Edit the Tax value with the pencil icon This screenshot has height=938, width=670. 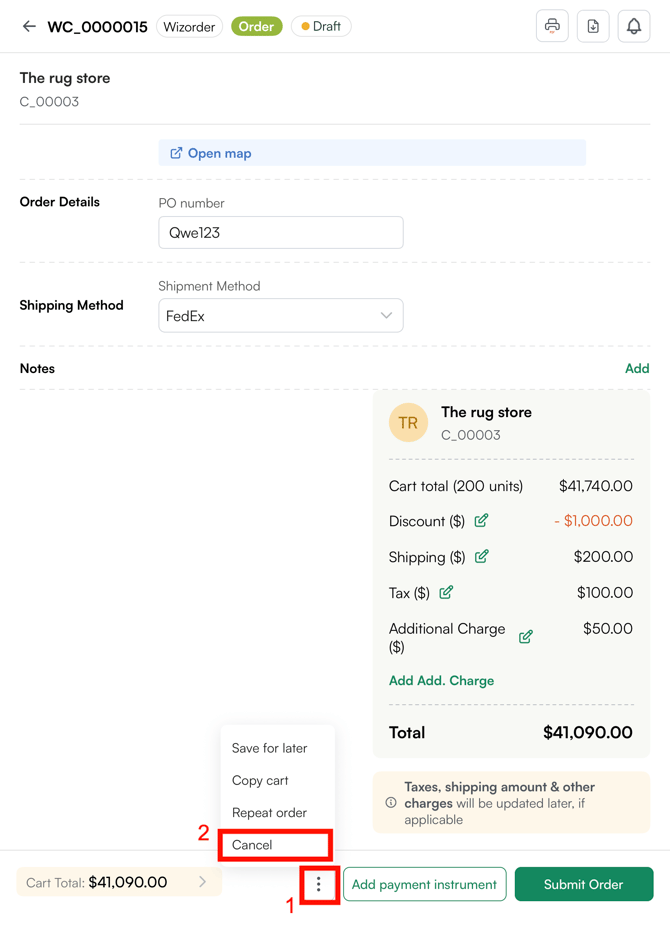pyautogui.click(x=447, y=592)
